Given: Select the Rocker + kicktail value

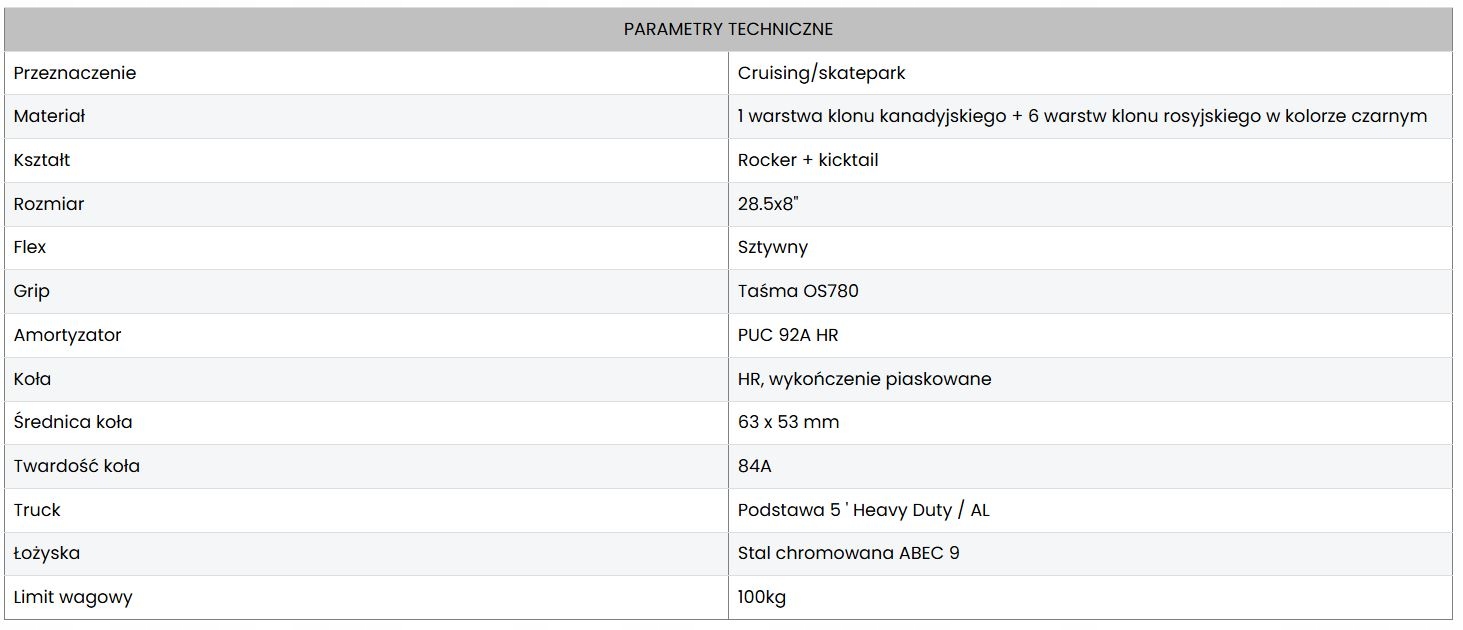Looking at the screenshot, I should click(808, 160).
